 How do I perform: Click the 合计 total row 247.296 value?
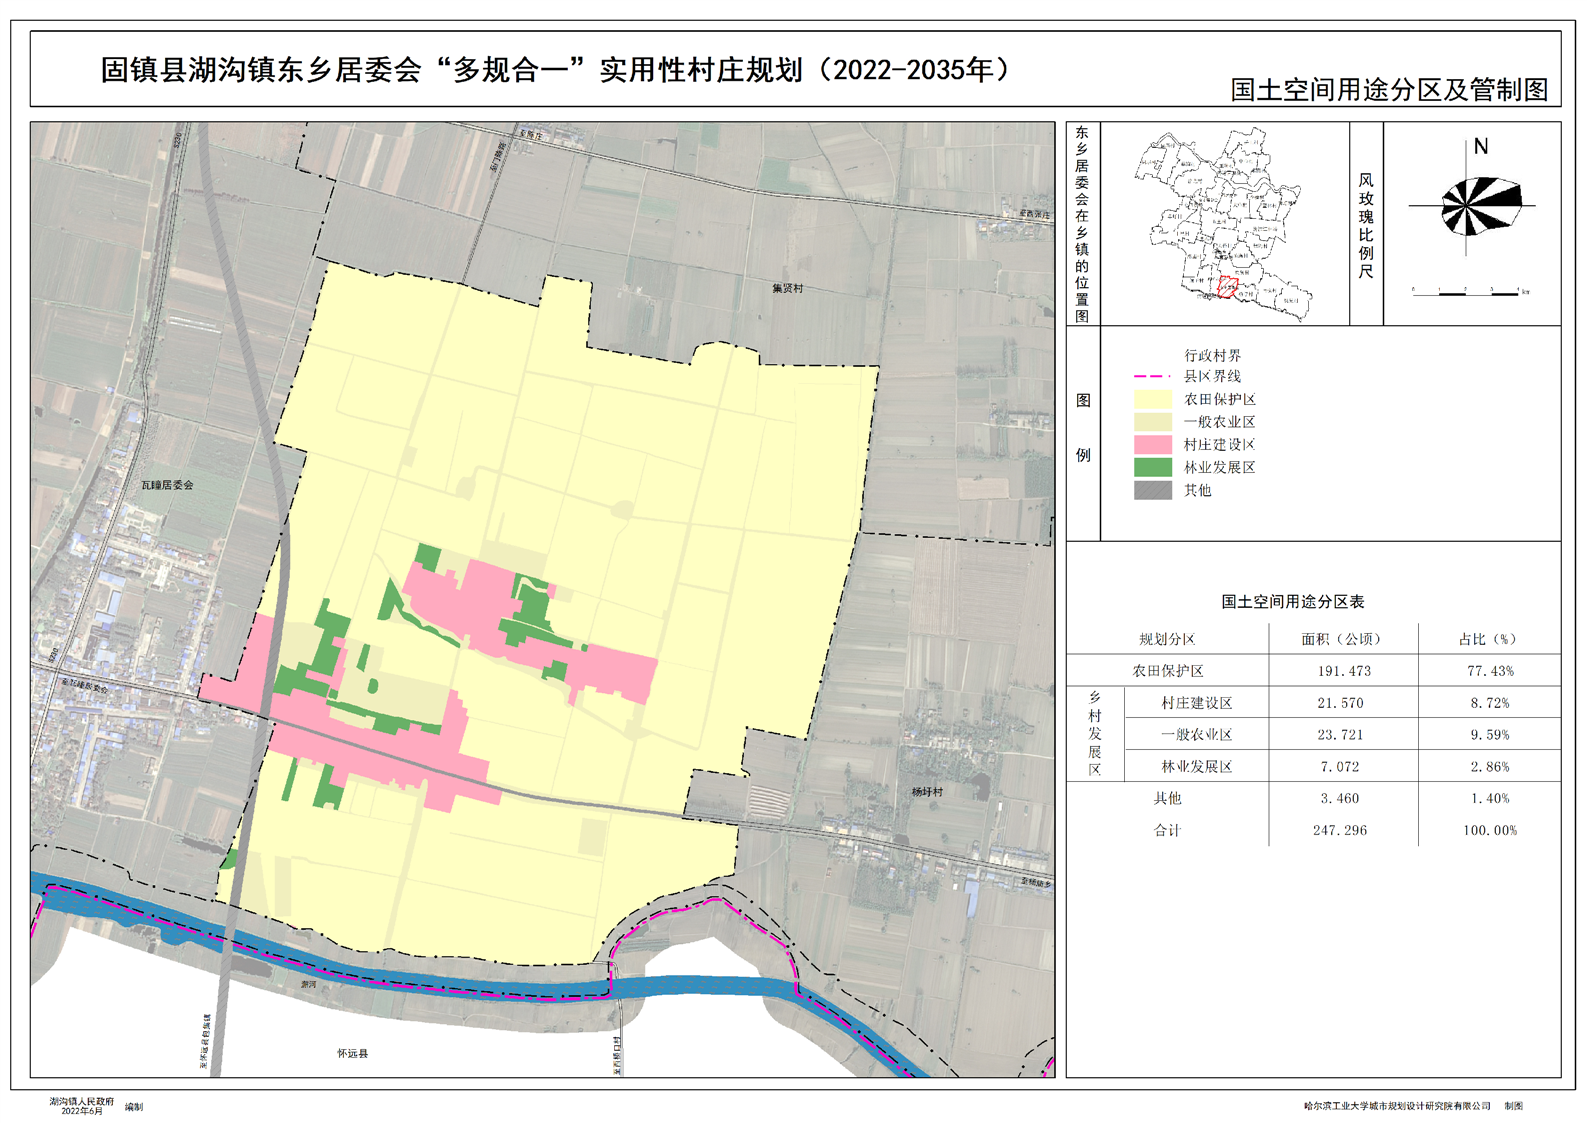[x=1339, y=830]
